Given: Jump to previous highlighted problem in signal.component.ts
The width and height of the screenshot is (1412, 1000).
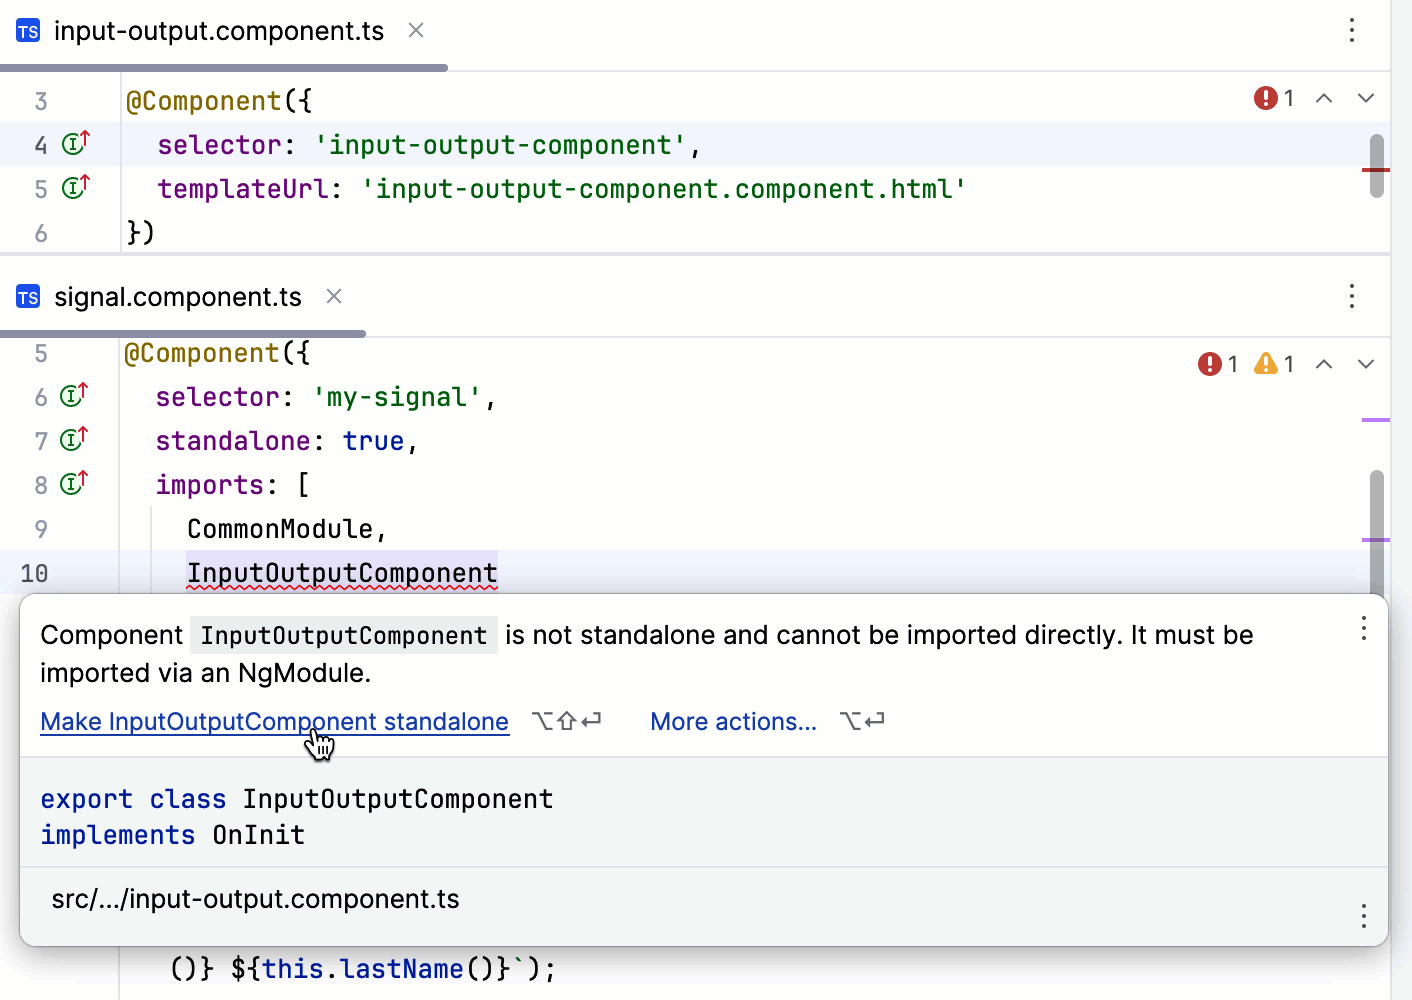Looking at the screenshot, I should 1324,364.
